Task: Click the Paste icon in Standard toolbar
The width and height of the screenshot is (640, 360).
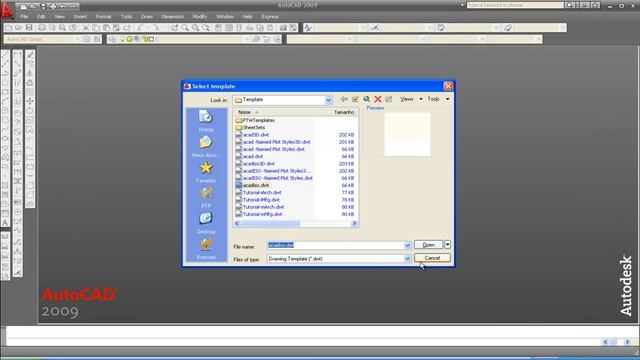Action: click(x=106, y=28)
